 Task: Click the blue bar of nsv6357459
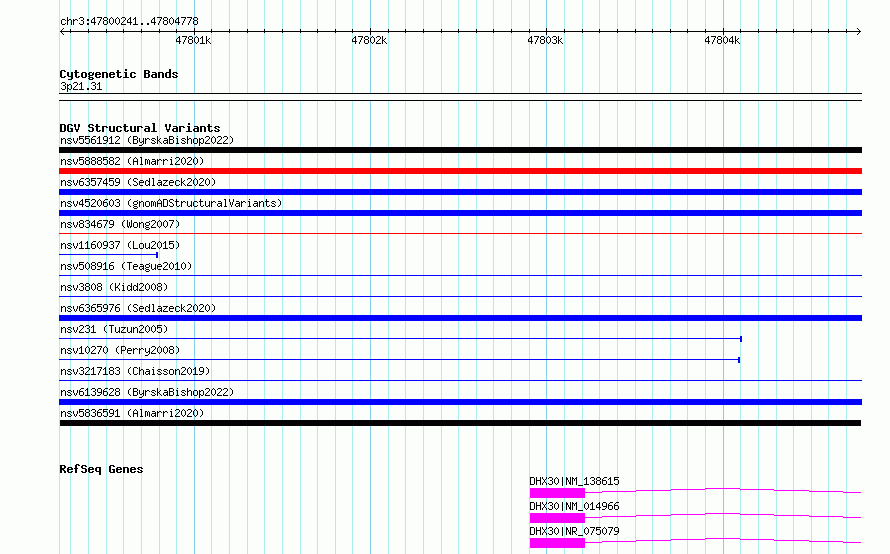(460, 192)
